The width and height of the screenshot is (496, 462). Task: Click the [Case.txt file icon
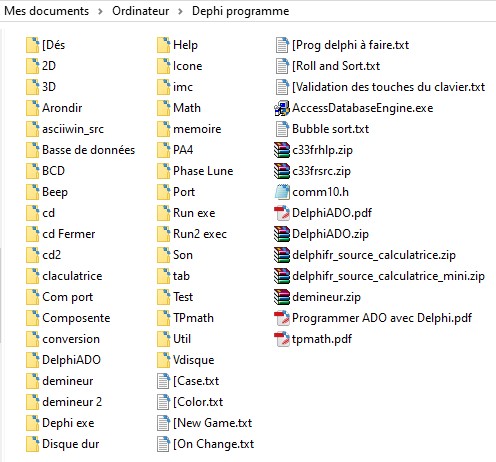[x=163, y=381]
